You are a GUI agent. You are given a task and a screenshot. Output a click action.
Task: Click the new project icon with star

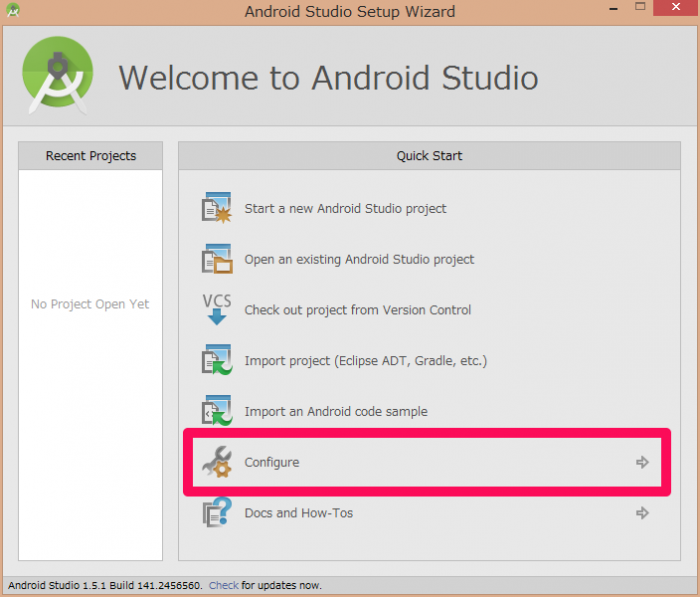coord(217,209)
